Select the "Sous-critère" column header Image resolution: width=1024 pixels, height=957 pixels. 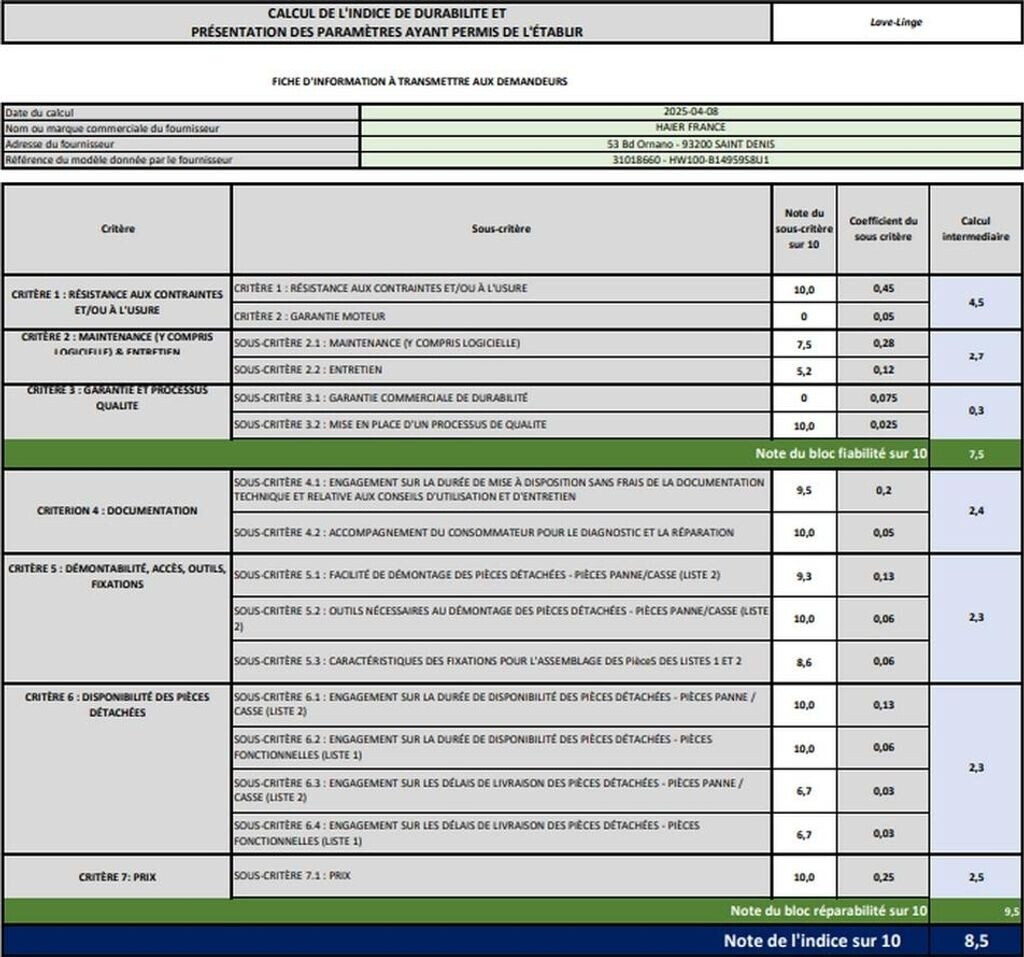click(x=501, y=229)
